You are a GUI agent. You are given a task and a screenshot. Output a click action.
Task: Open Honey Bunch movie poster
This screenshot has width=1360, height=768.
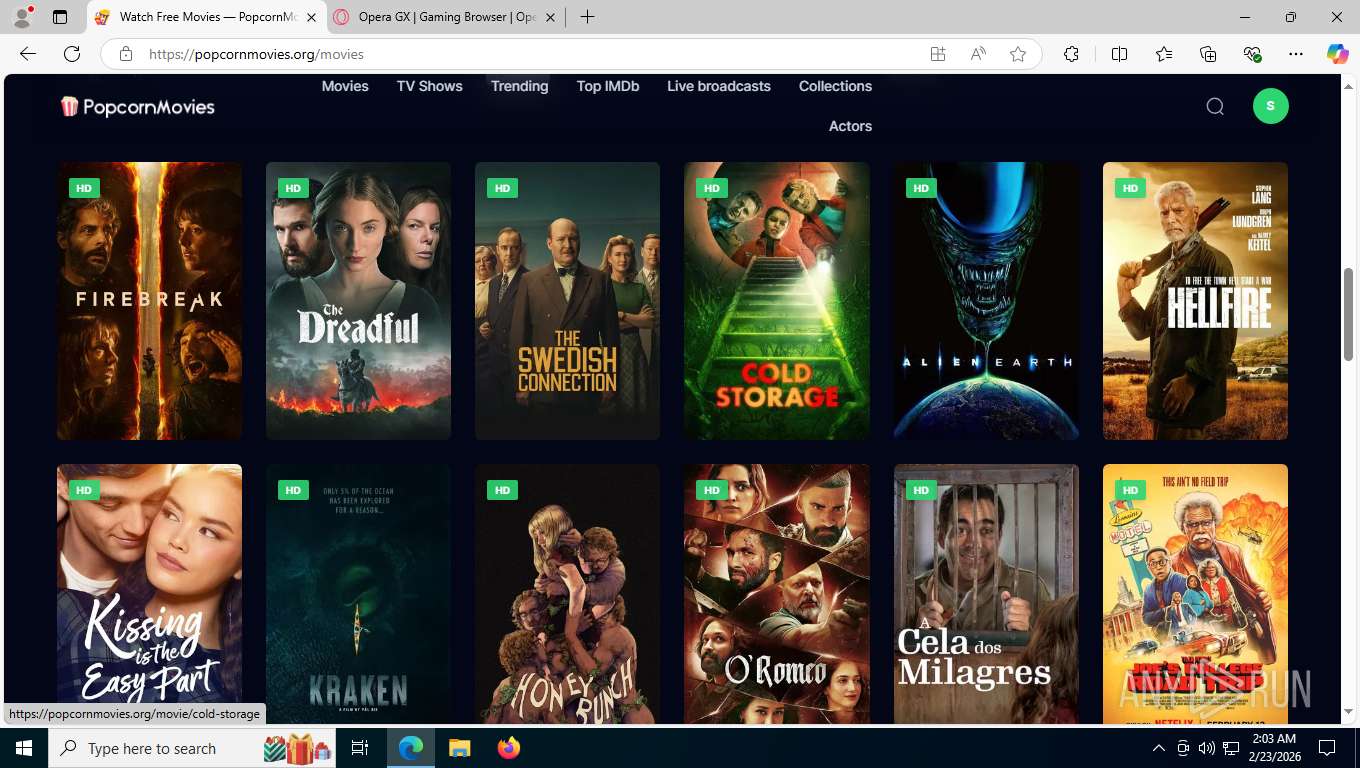(567, 594)
